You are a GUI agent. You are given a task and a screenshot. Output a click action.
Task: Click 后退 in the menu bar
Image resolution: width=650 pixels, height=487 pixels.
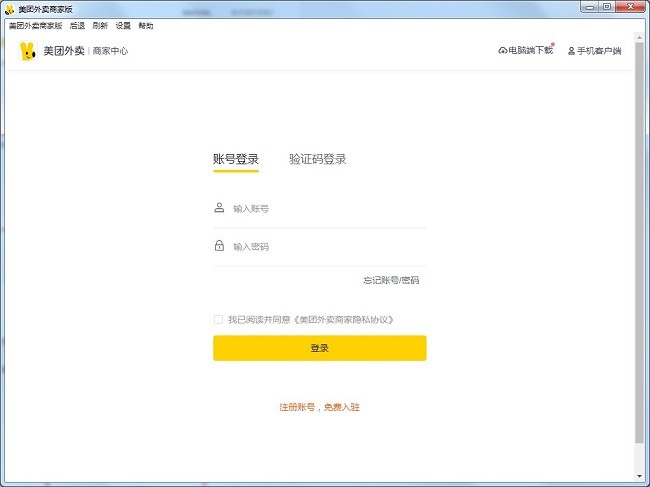(x=77, y=25)
